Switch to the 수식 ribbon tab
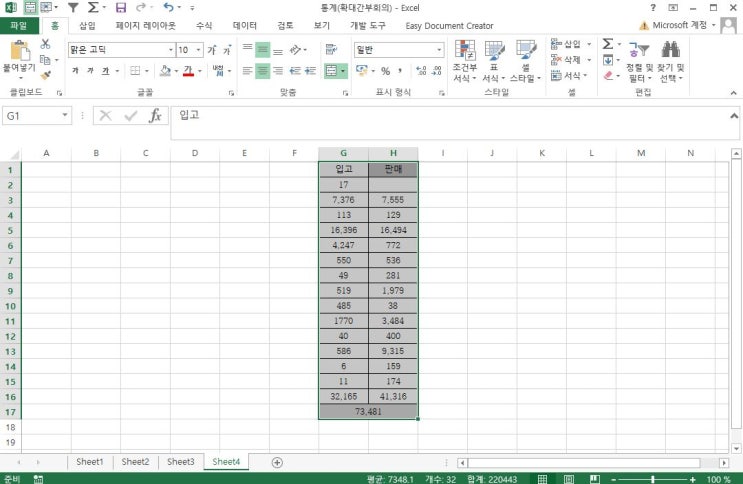This screenshot has height=484, width=743. coord(204,26)
